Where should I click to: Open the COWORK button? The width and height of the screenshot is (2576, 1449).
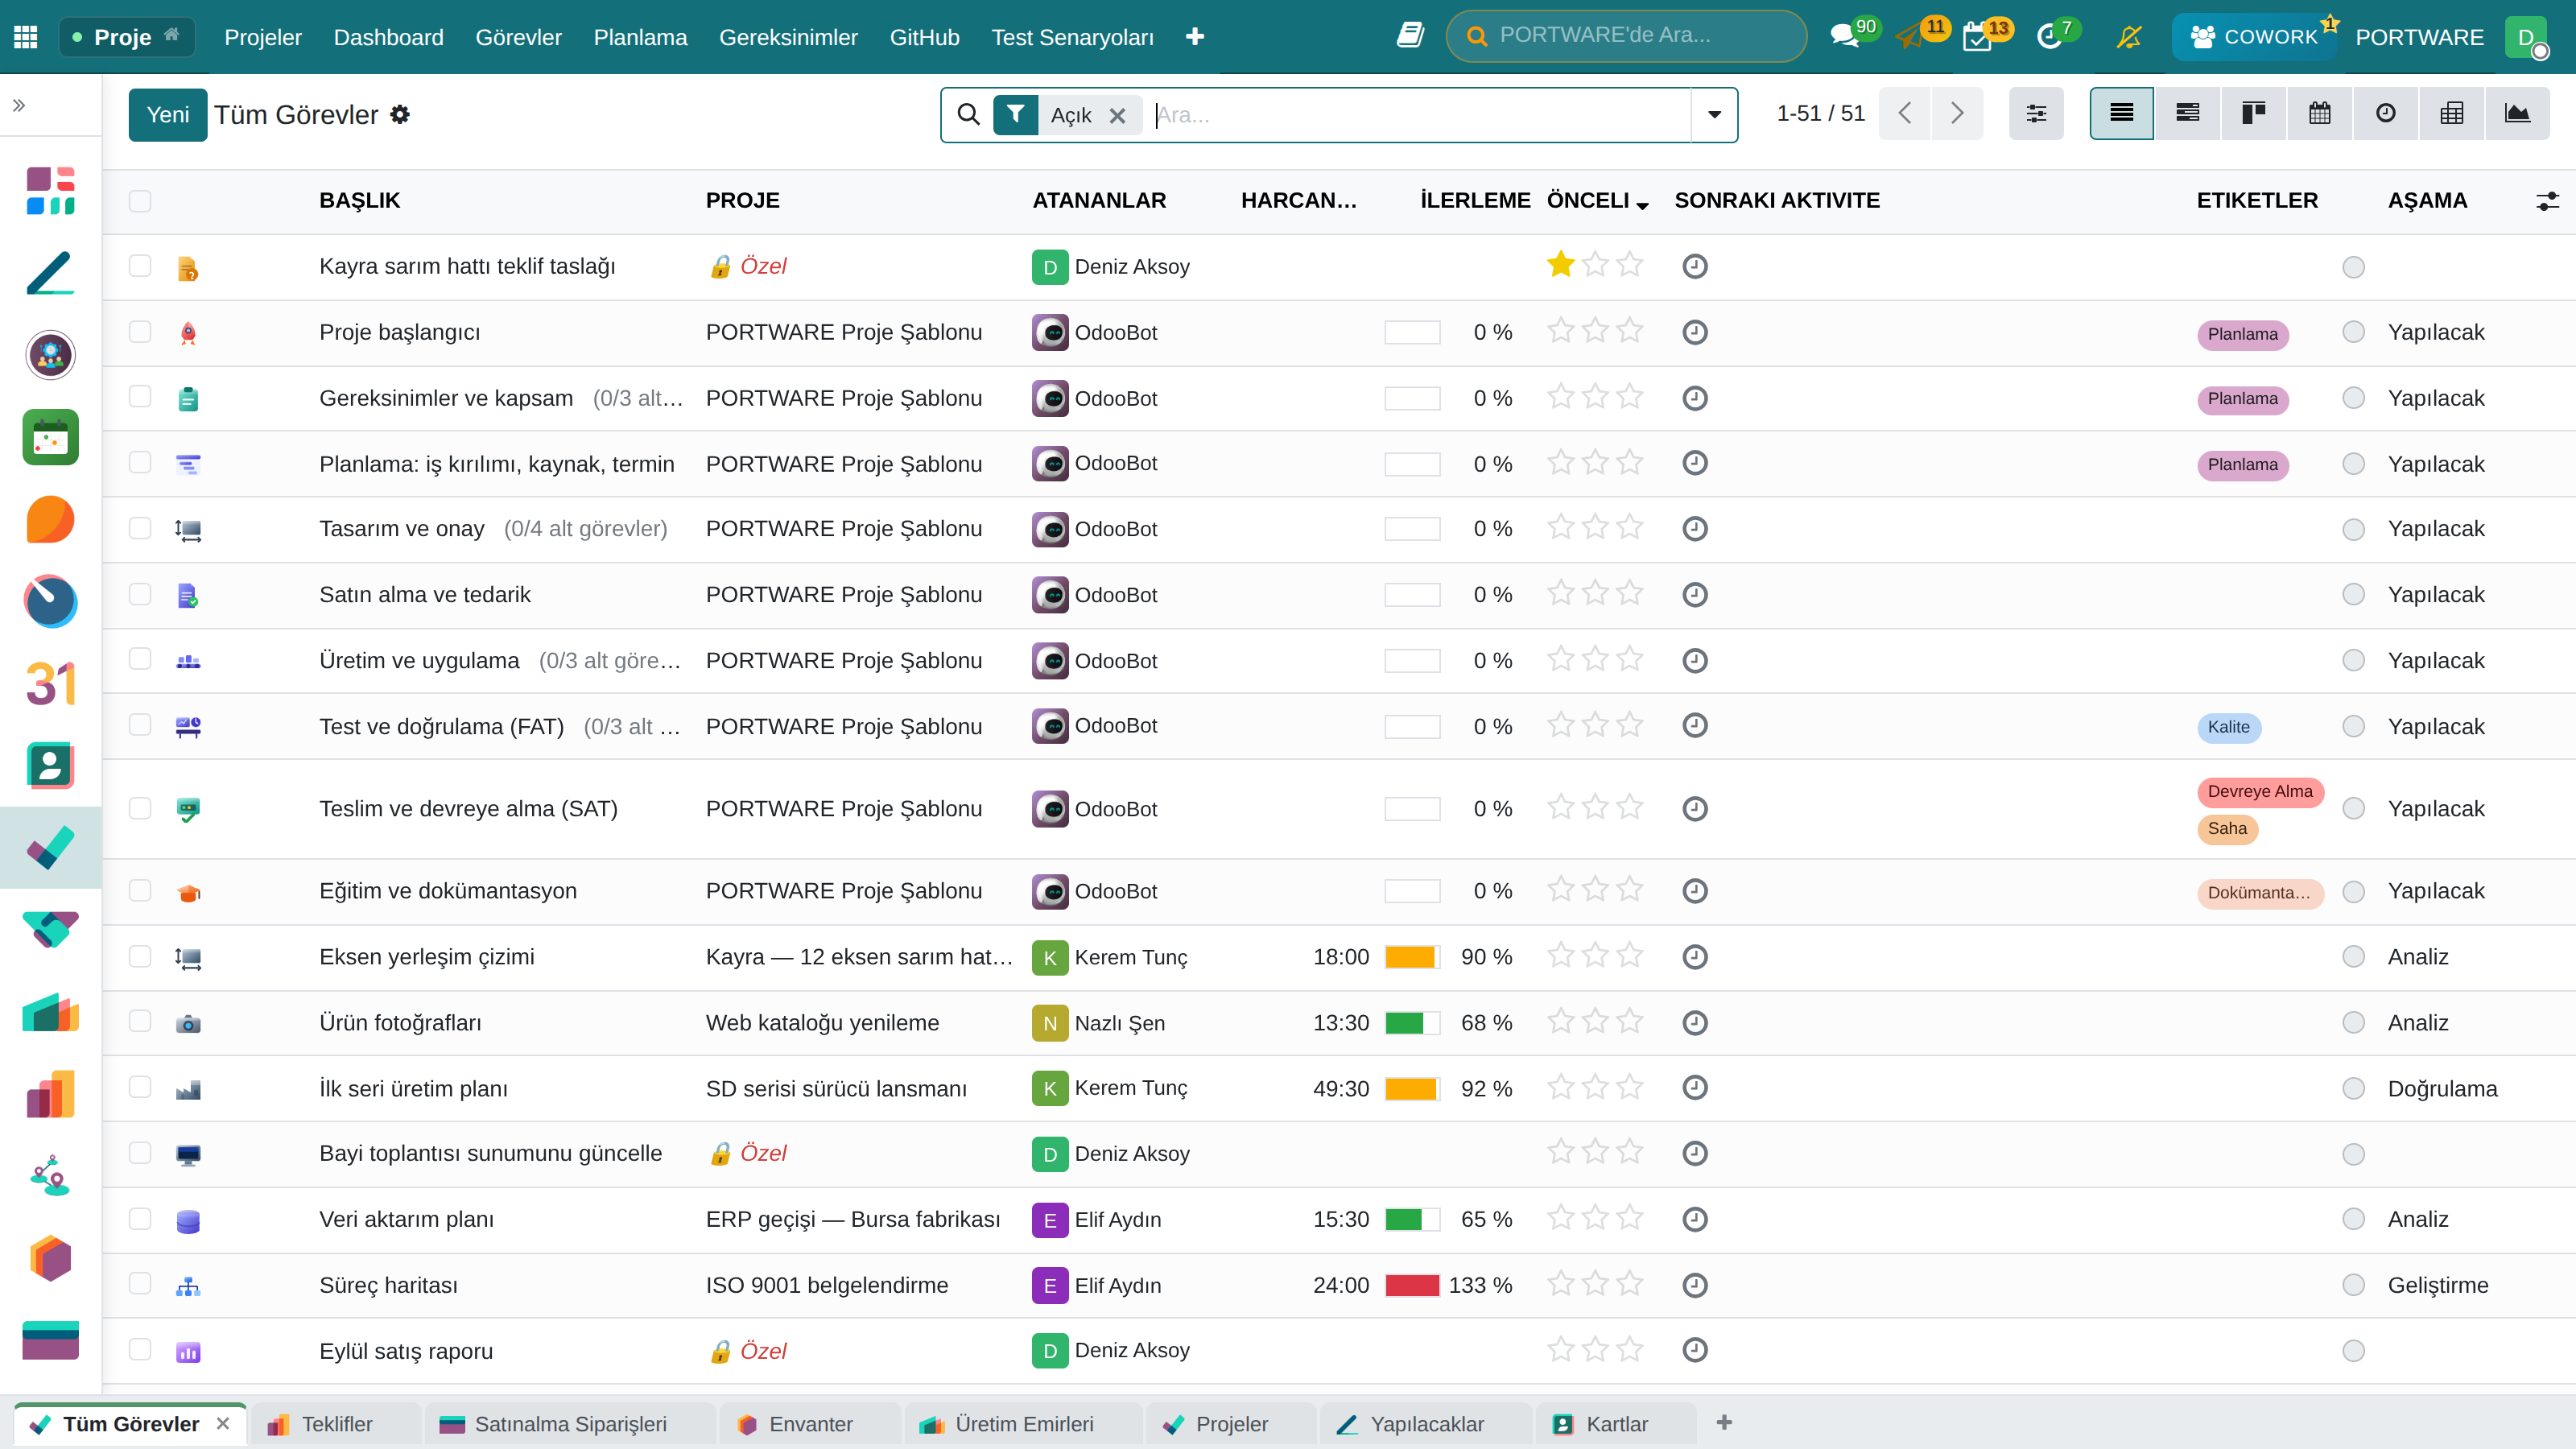[2252, 37]
